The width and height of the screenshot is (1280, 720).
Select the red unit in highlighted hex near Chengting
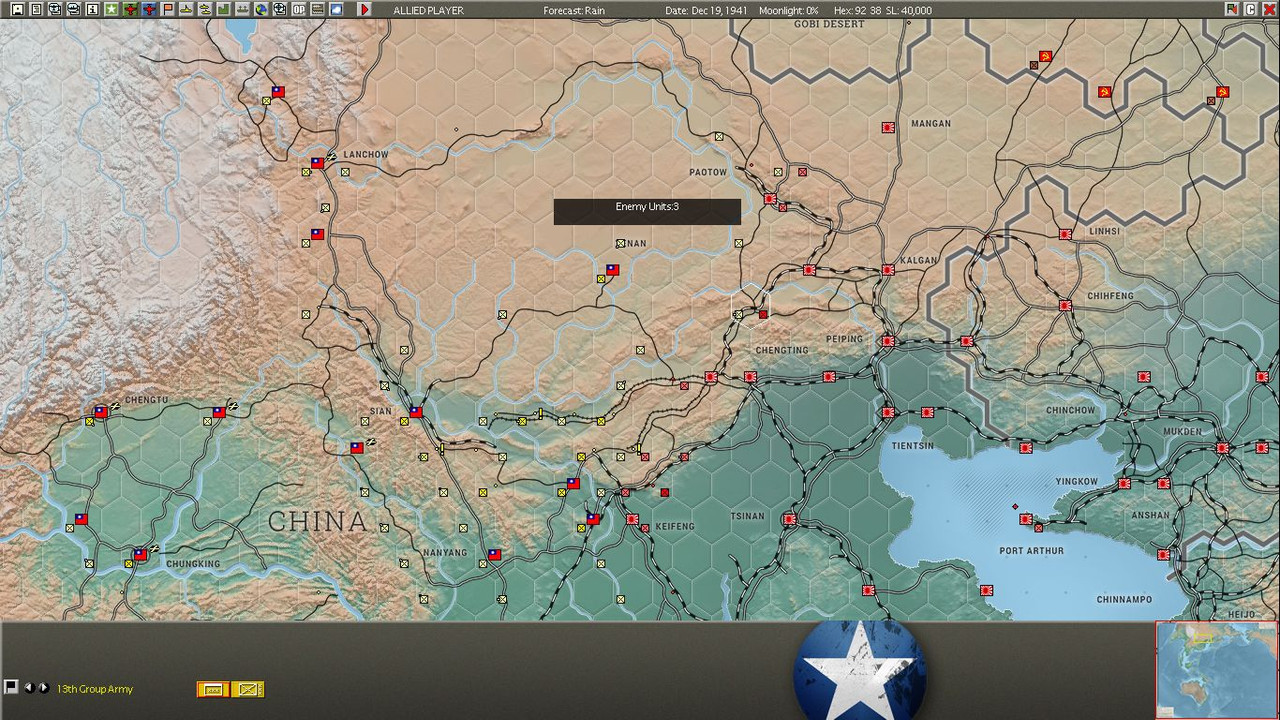(763, 314)
